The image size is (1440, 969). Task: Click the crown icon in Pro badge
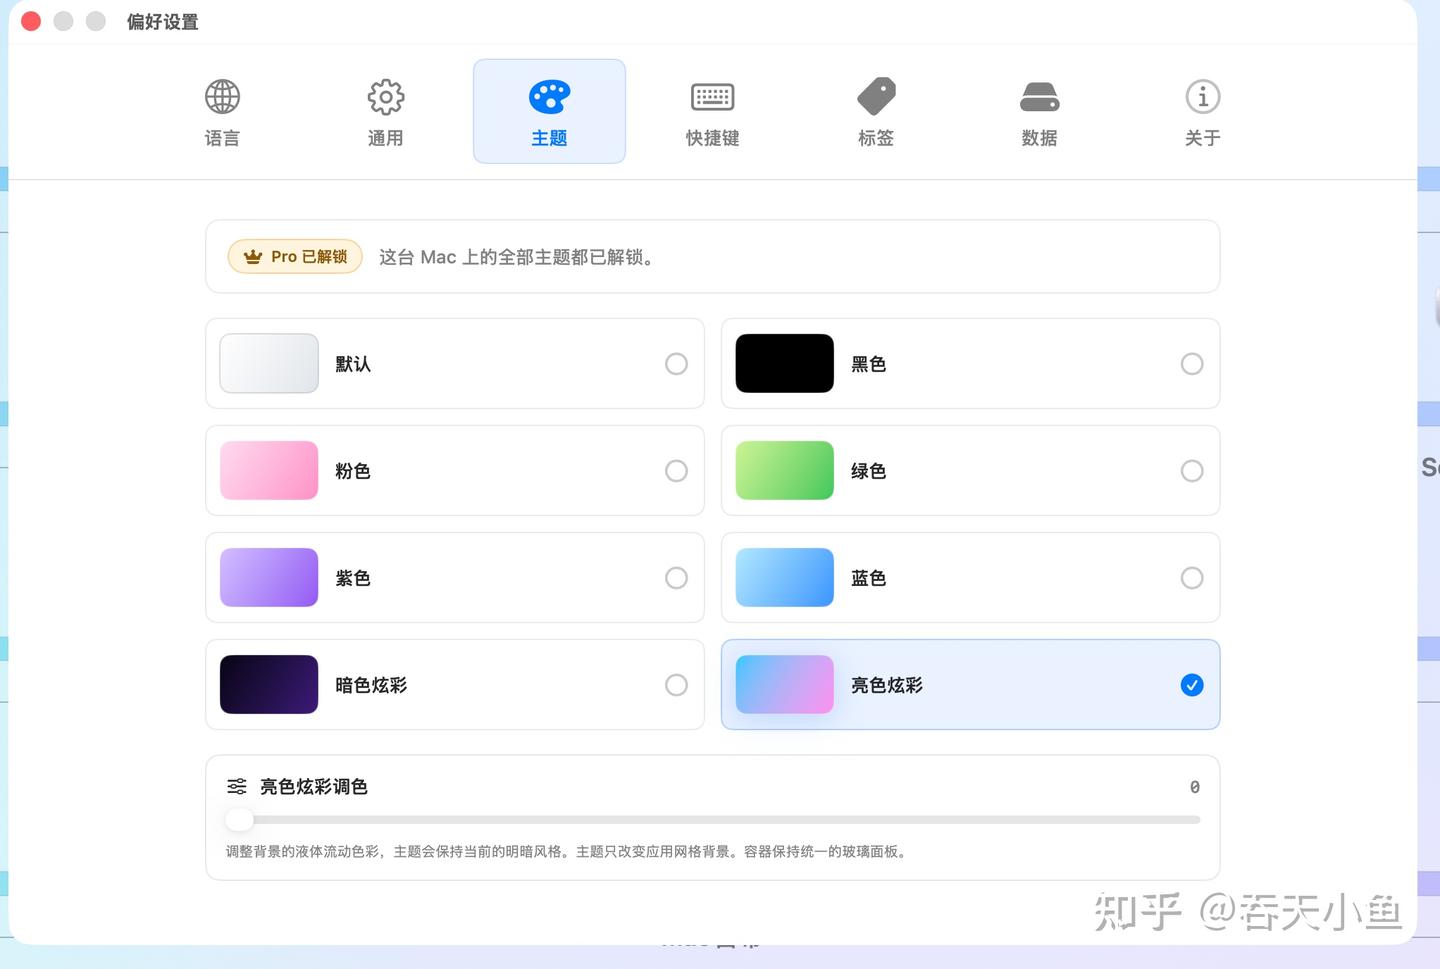pyautogui.click(x=253, y=257)
